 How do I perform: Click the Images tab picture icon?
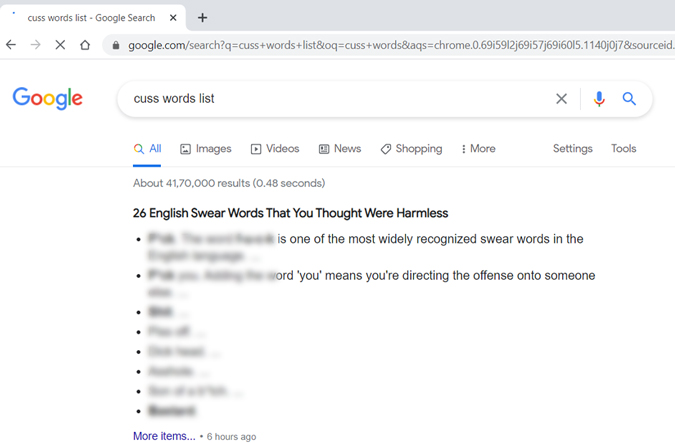[x=186, y=149]
